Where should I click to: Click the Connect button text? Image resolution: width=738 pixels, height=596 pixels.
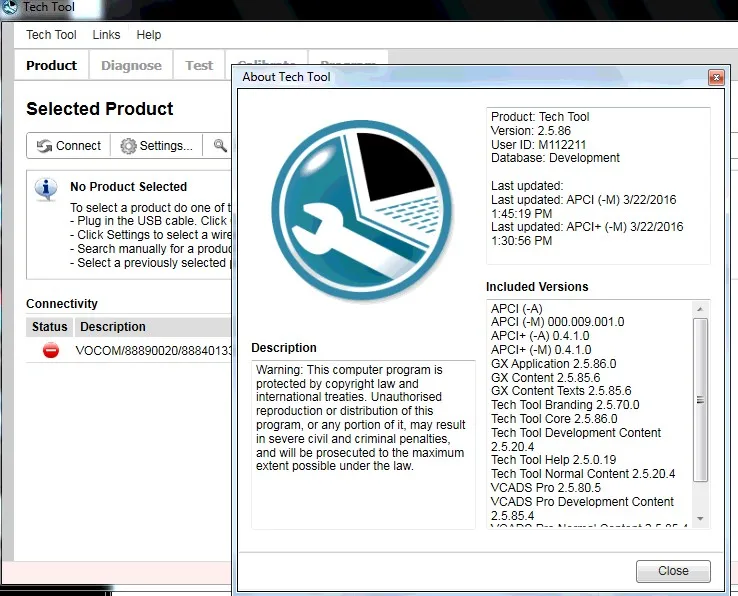pyautogui.click(x=78, y=146)
